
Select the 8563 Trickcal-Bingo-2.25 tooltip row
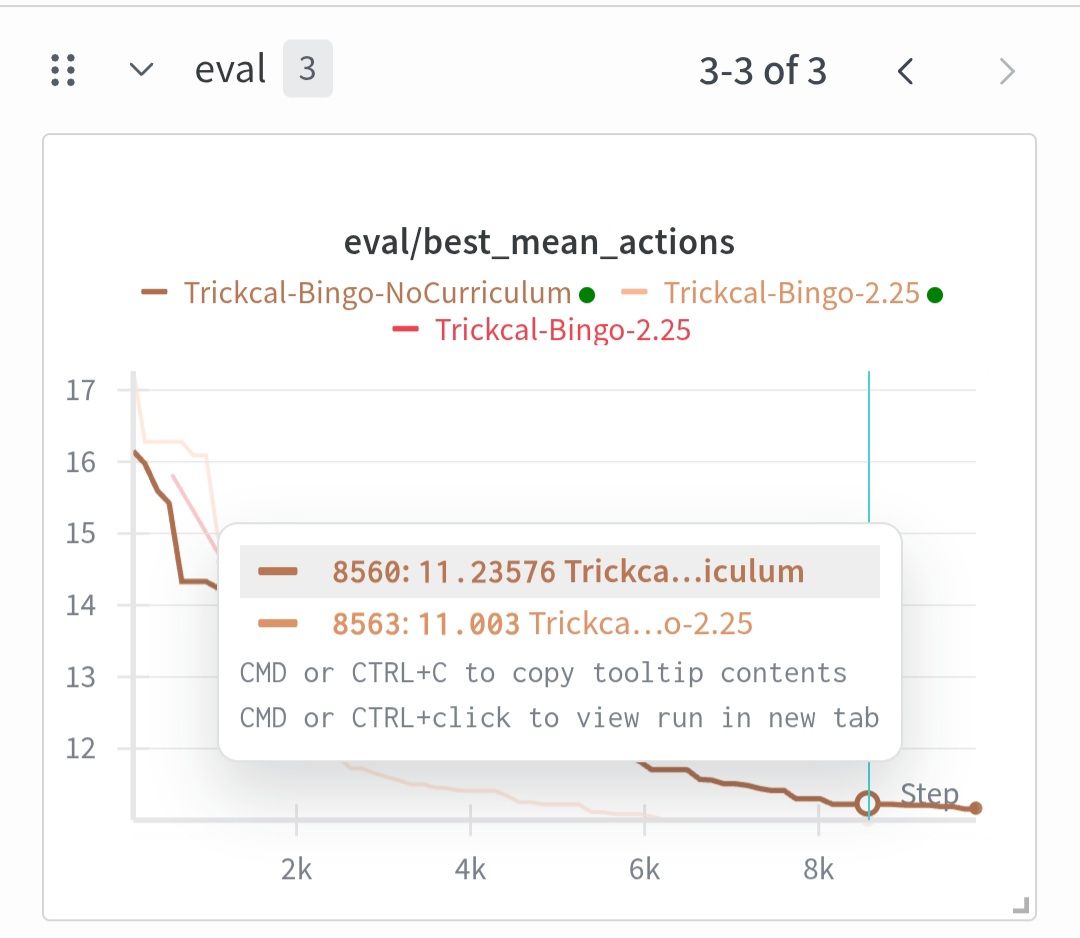(x=559, y=624)
